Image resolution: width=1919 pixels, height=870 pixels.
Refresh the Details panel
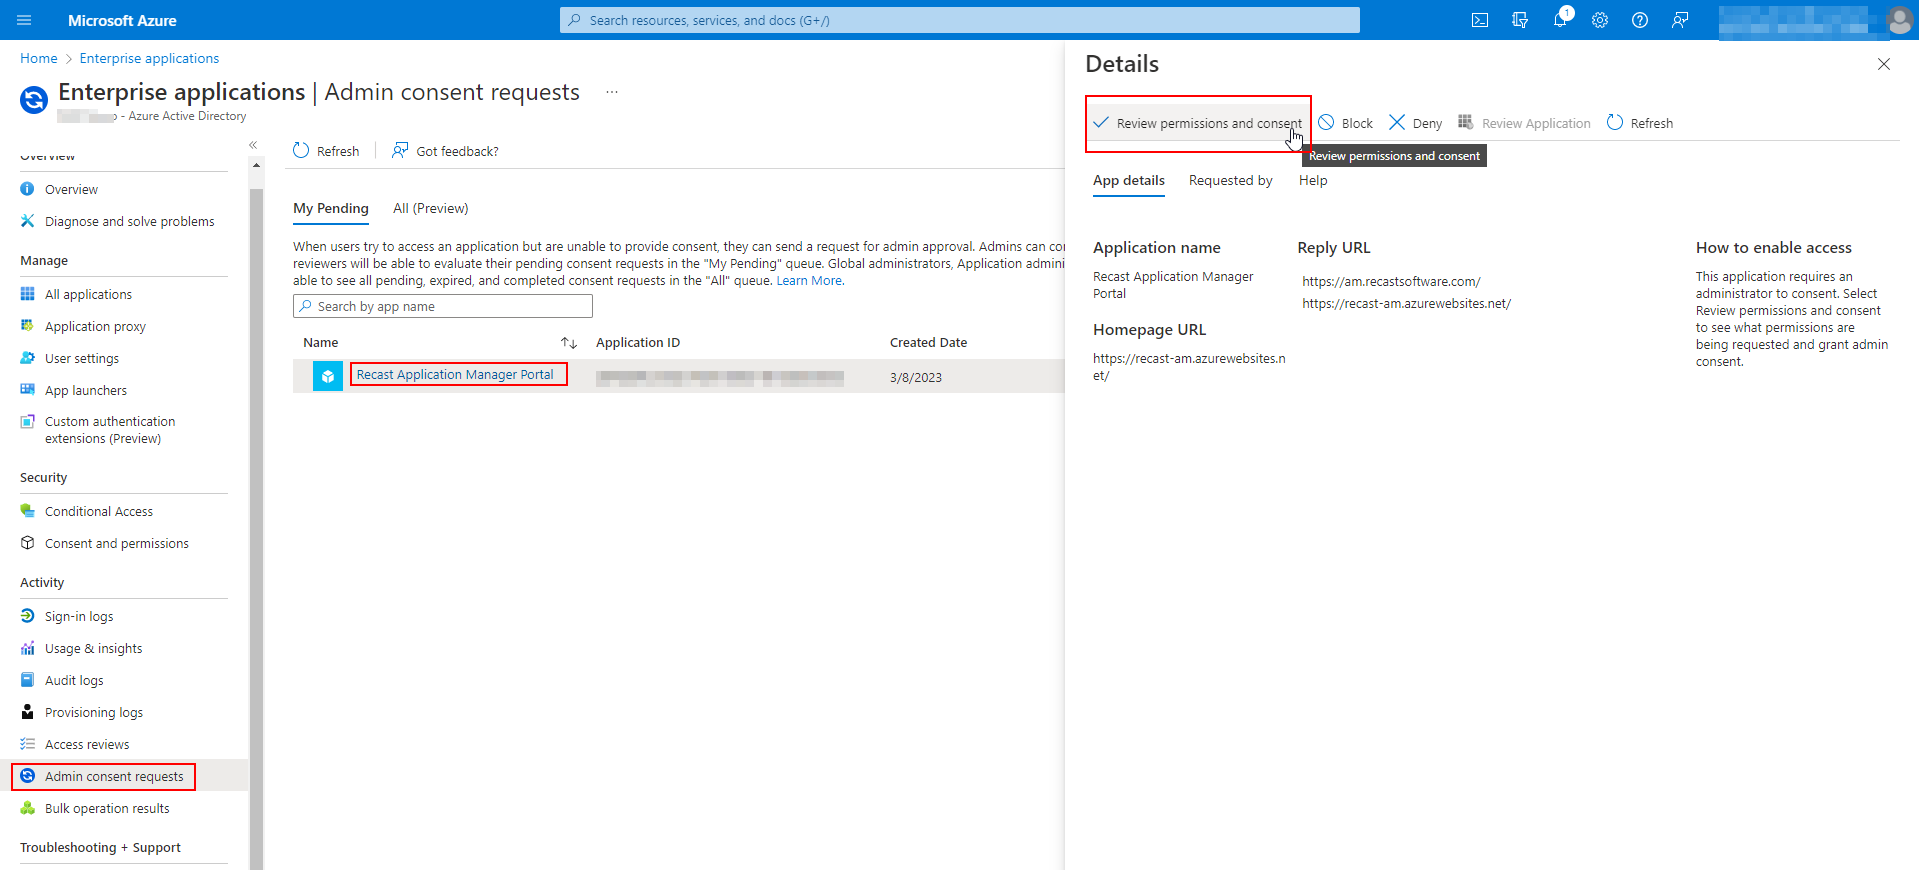pos(1639,123)
